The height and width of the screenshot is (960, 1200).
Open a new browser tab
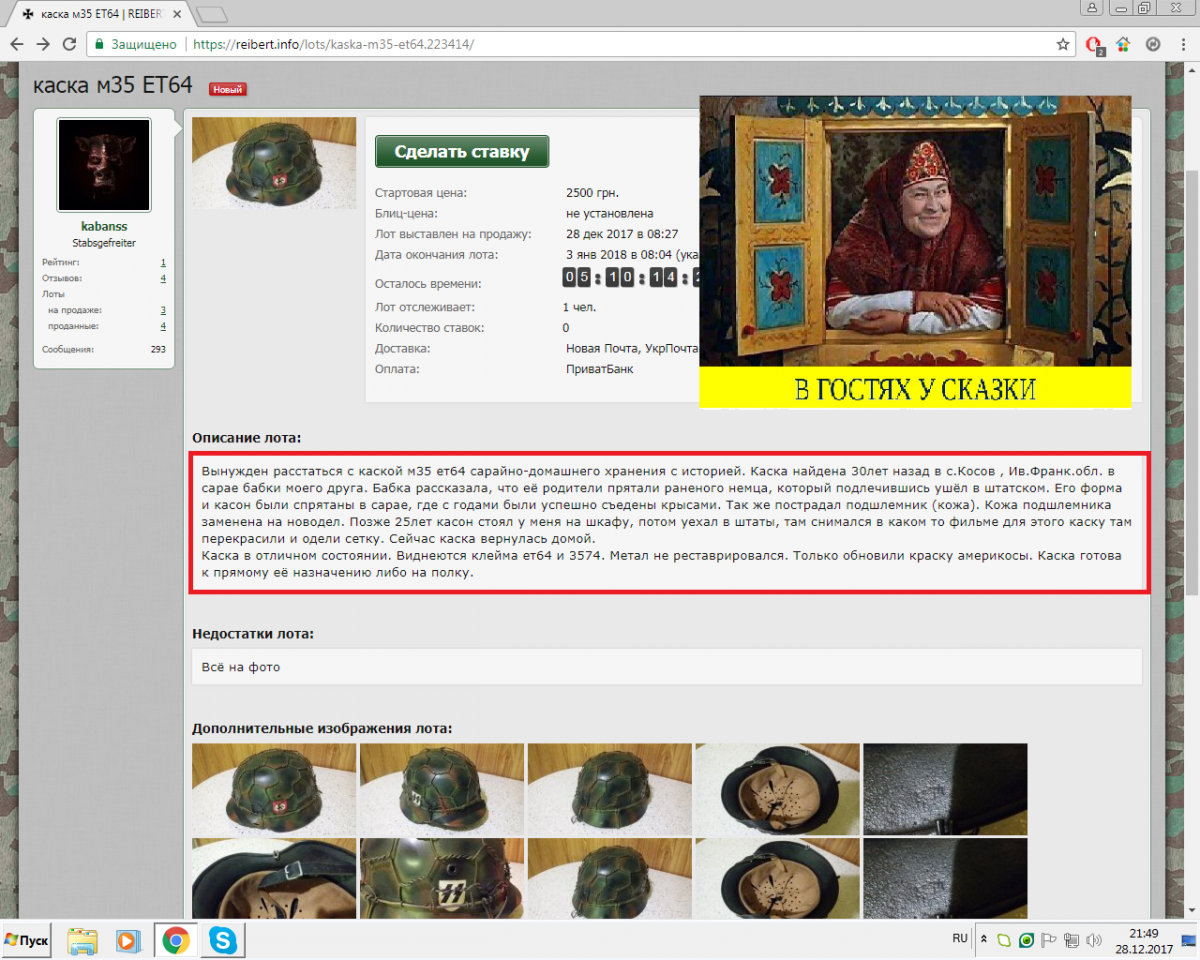tap(211, 15)
